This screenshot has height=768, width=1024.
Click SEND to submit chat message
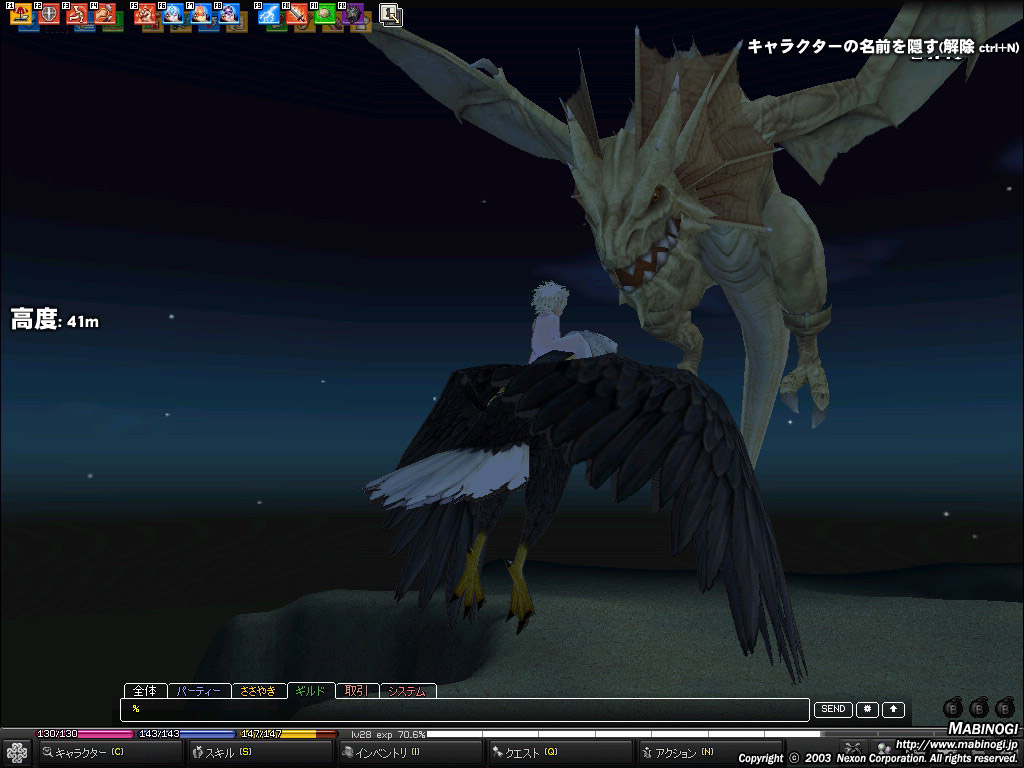pyautogui.click(x=833, y=709)
